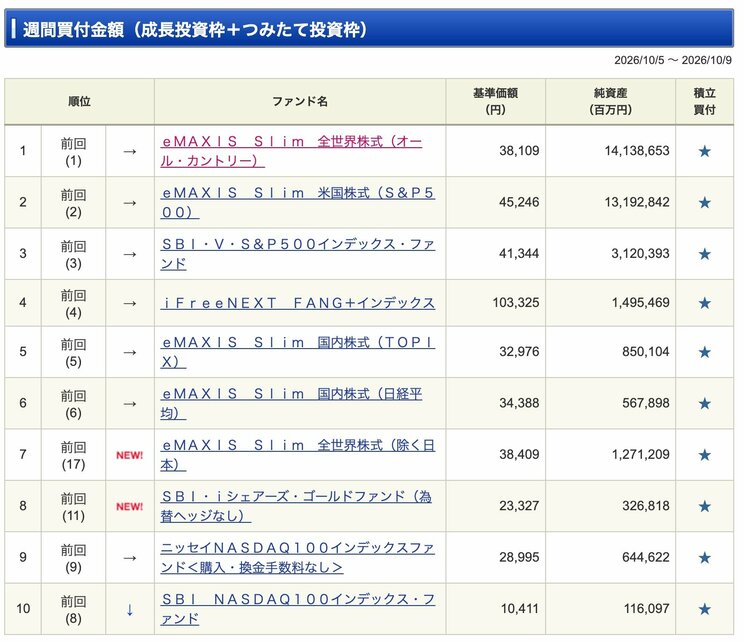This screenshot has width=744, height=642.
Task: Open eMAXIS Slim 国内株式(TOPIX) fund link
Action: (298, 352)
